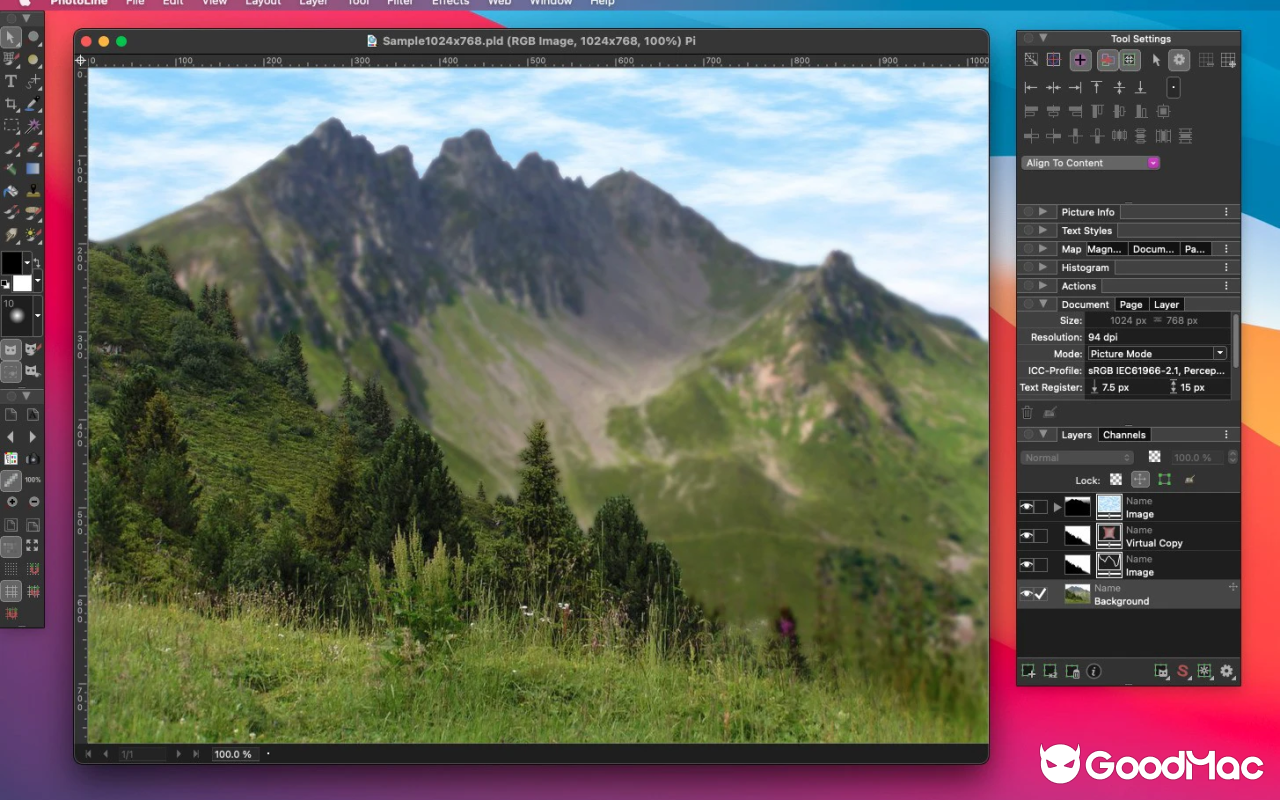Switch to the Channels tab

pos(1124,434)
